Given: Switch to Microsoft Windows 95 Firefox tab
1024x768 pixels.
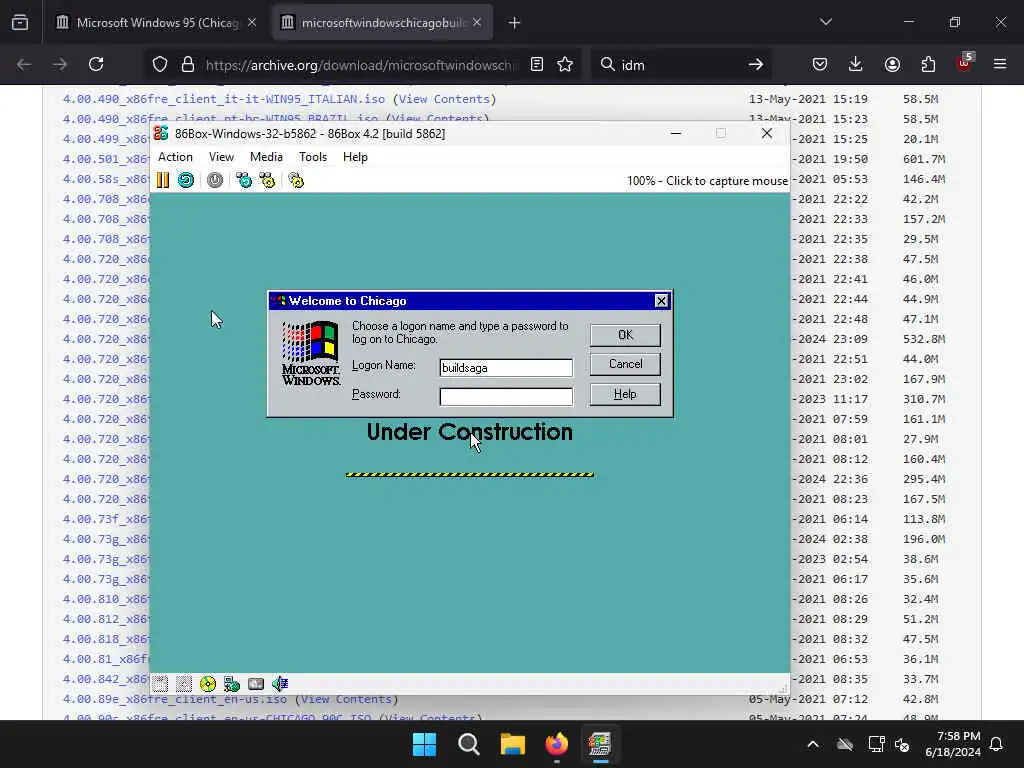Looking at the screenshot, I should tap(157, 23).
